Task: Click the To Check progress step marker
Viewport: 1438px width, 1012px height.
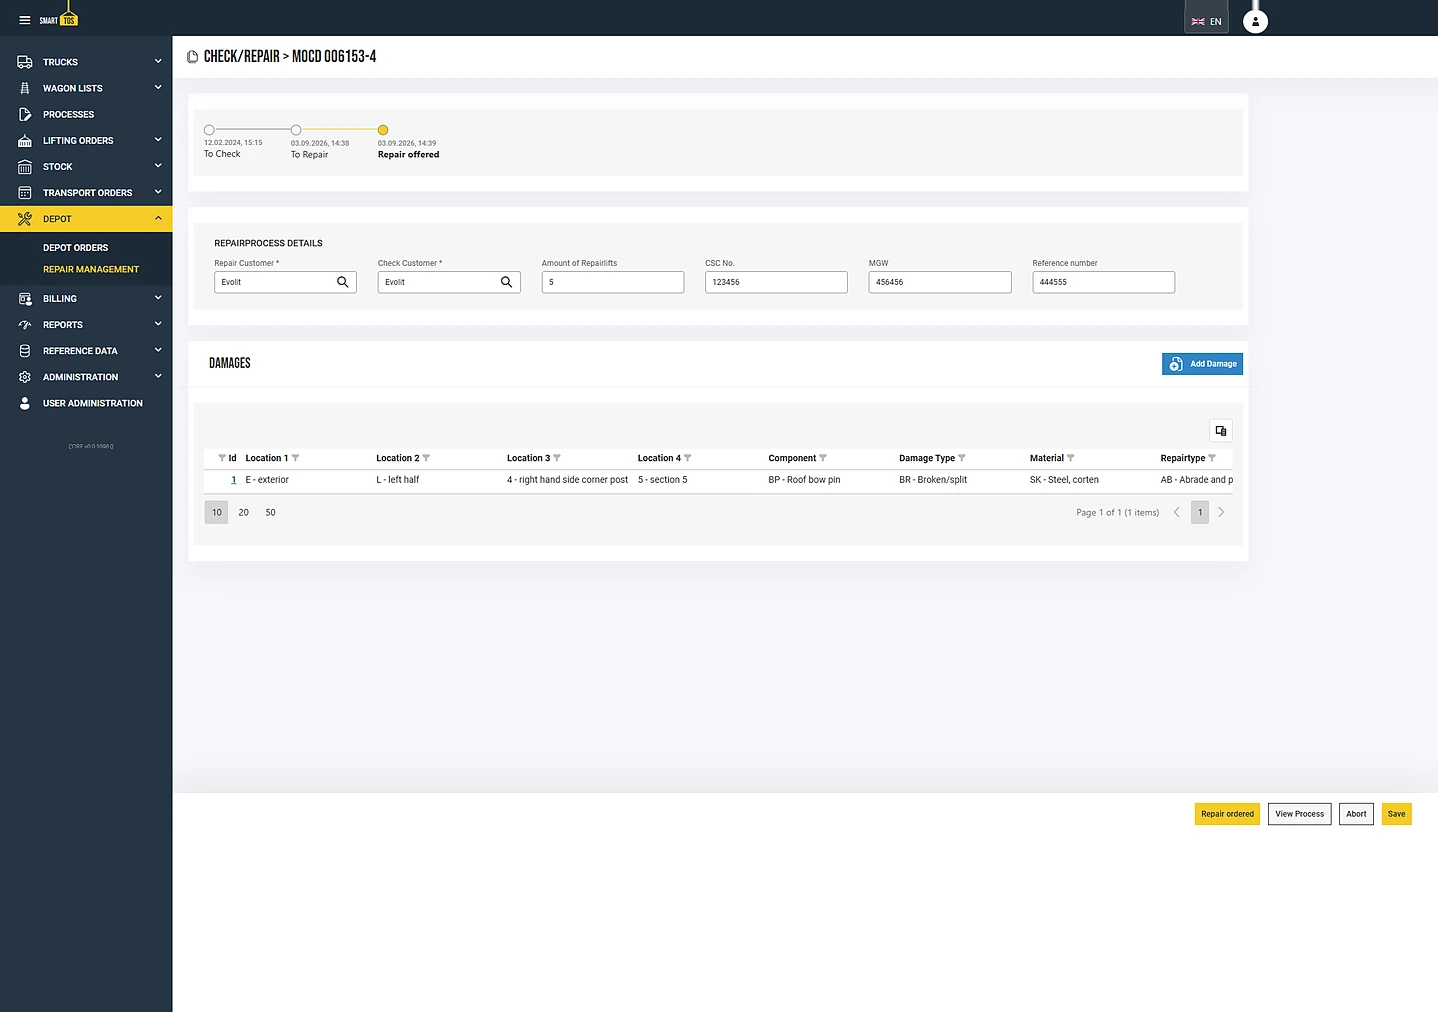Action: click(209, 130)
